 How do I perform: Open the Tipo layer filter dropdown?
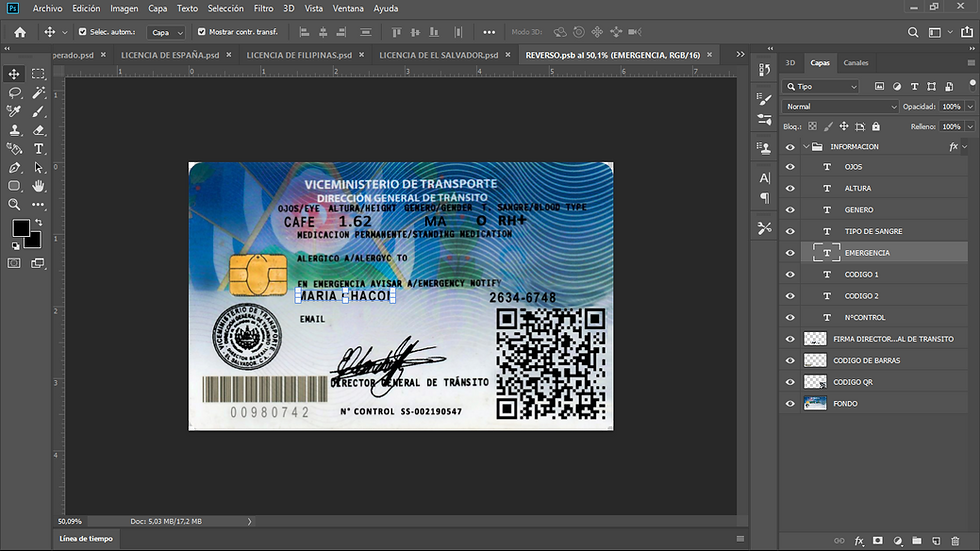(822, 87)
